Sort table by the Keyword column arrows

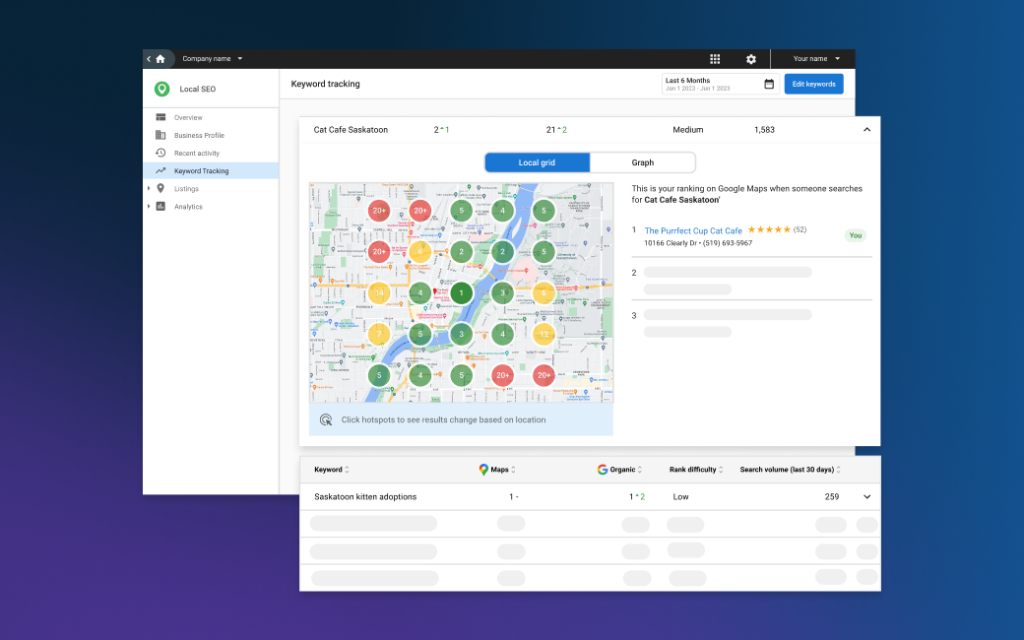tap(347, 470)
